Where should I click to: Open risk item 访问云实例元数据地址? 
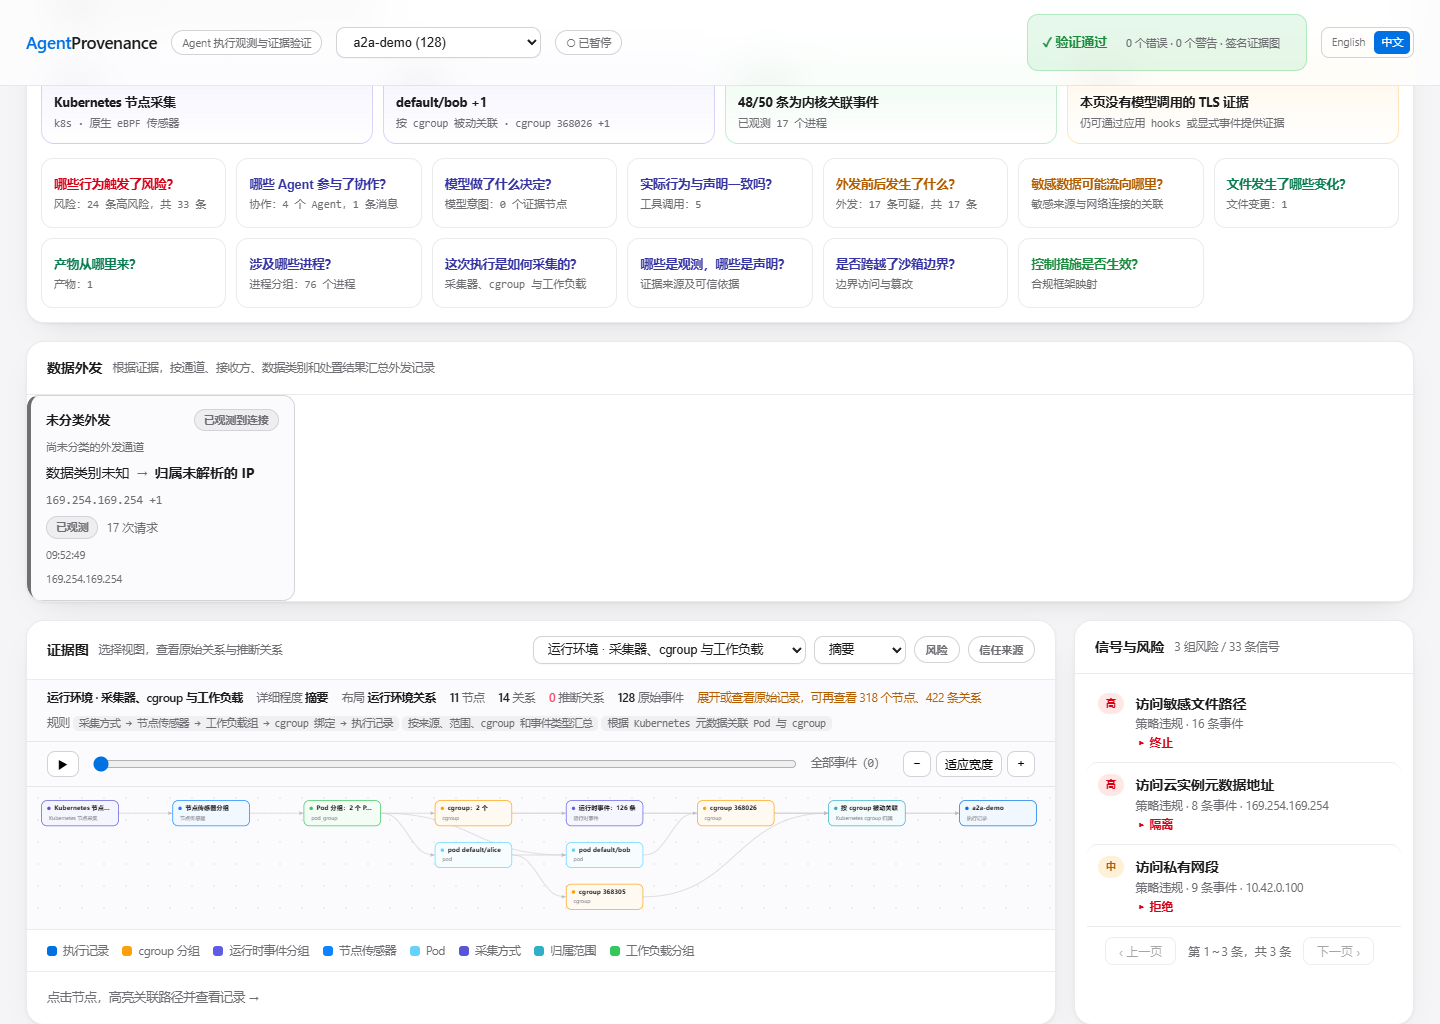(1243, 804)
